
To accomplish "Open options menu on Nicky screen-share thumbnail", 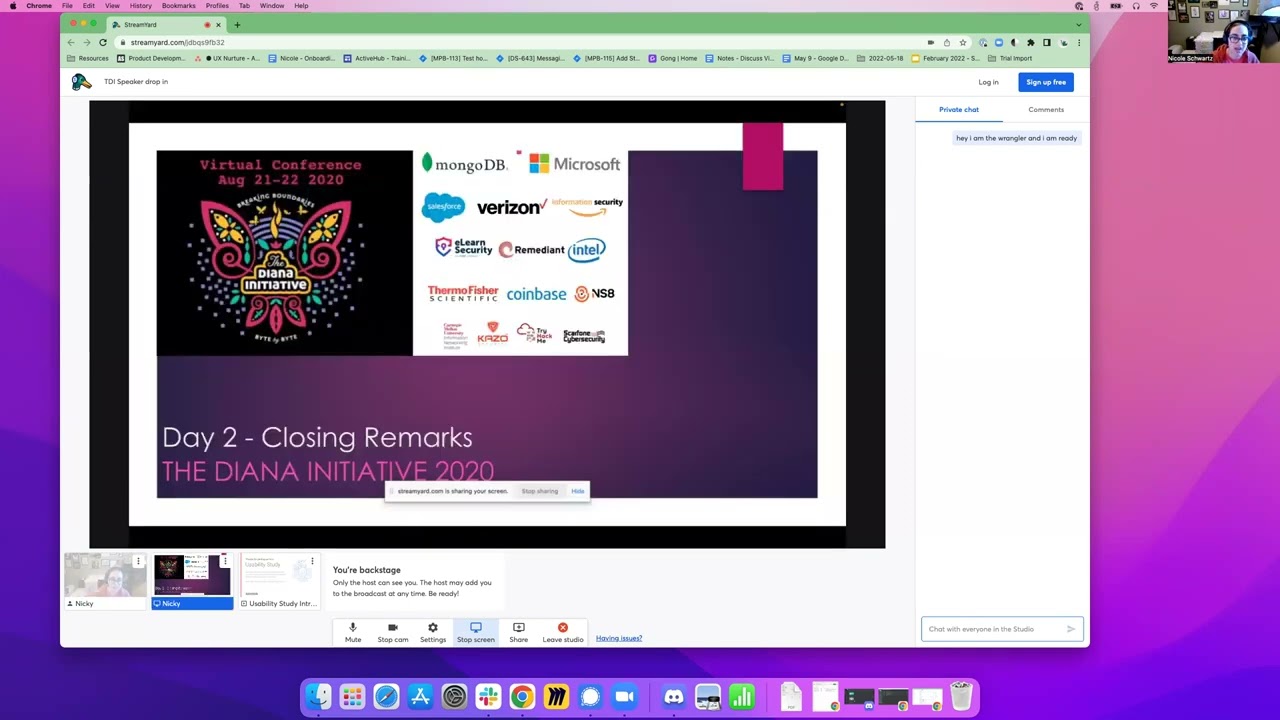I will [x=225, y=561].
